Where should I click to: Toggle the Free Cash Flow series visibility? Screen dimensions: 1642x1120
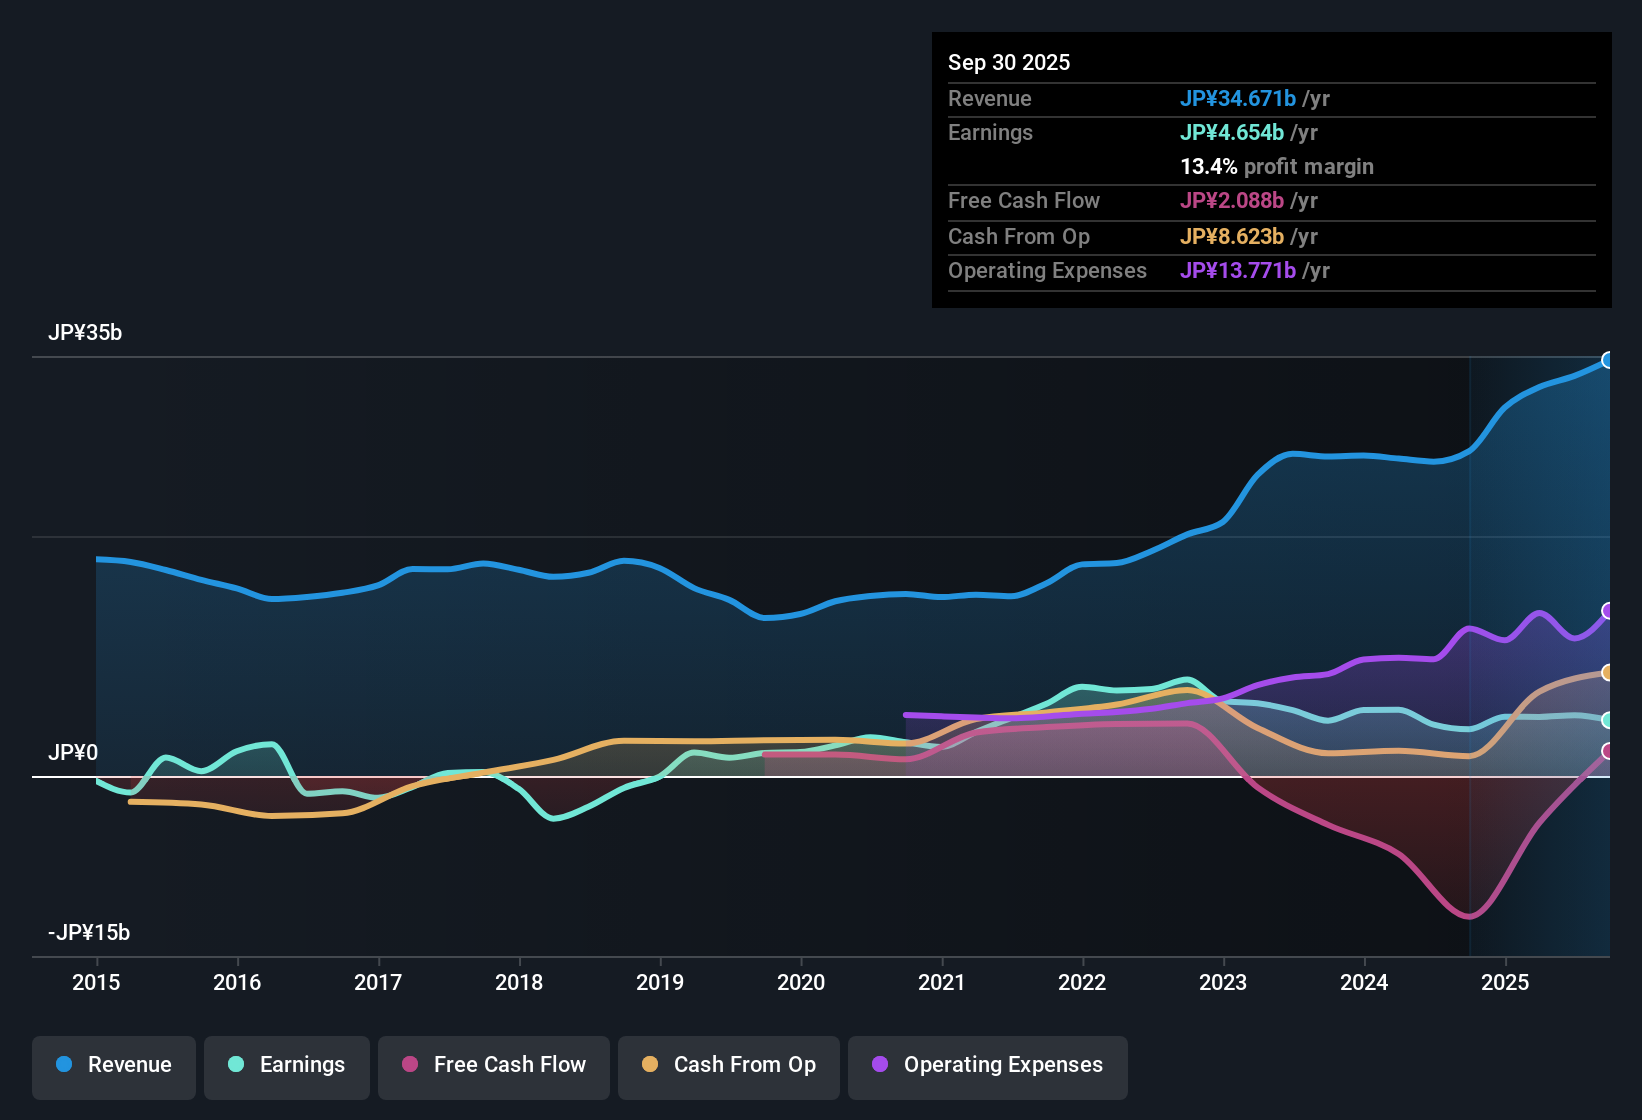coord(493,1065)
